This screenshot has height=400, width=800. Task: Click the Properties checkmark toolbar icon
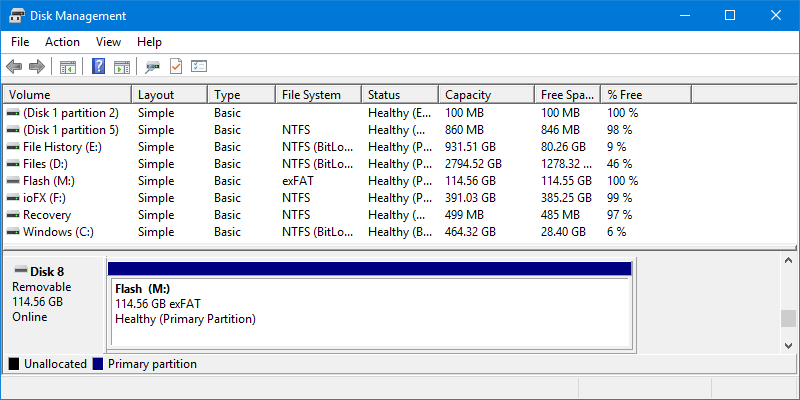coord(176,67)
